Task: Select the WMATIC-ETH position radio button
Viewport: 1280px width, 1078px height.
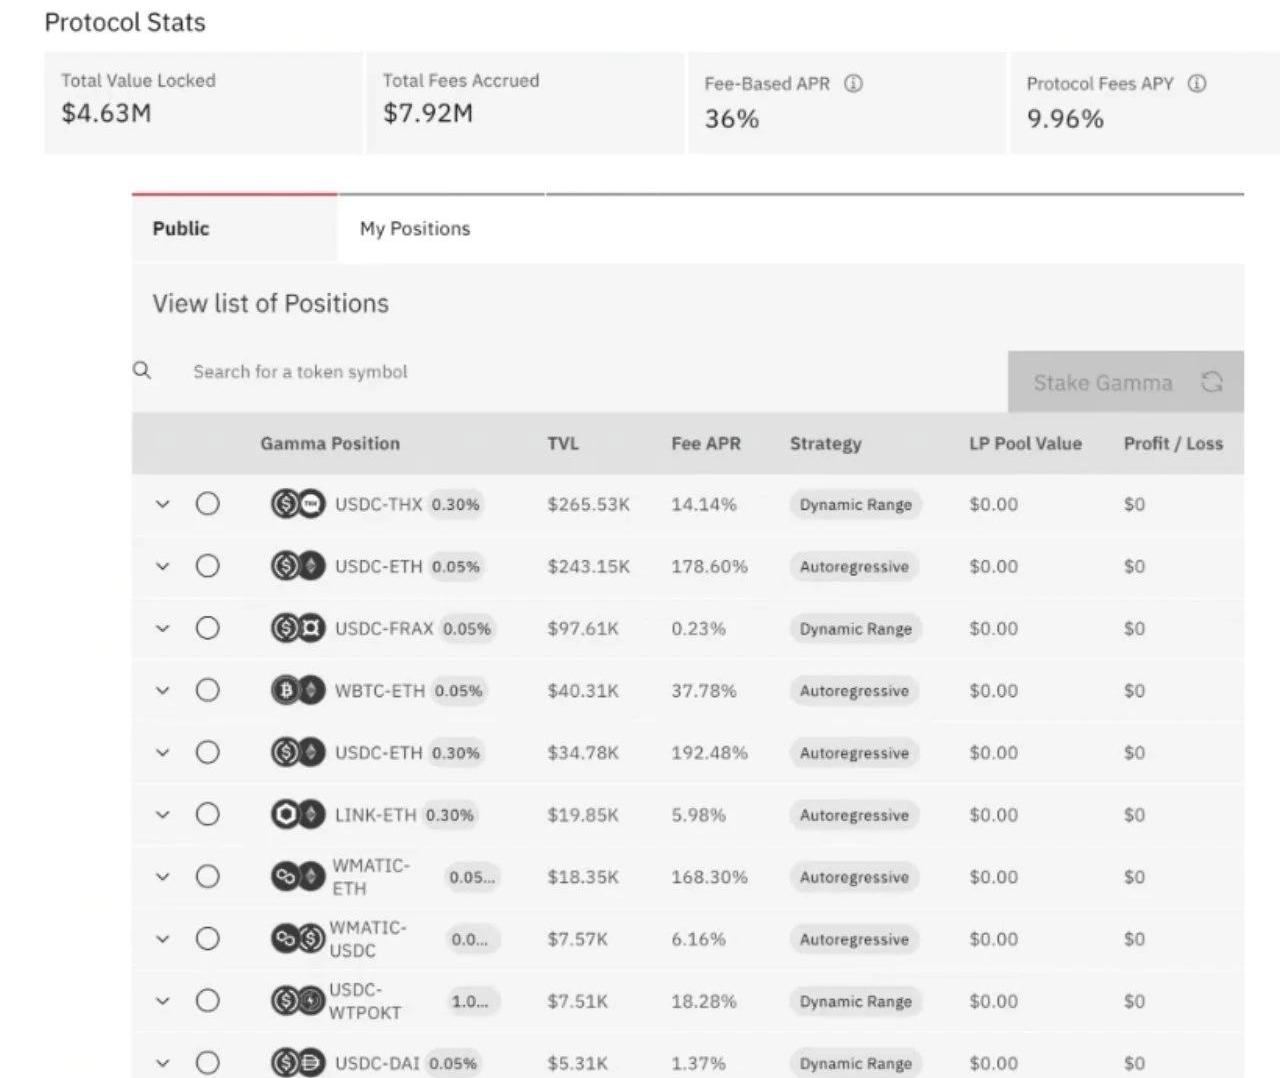Action: click(x=208, y=877)
